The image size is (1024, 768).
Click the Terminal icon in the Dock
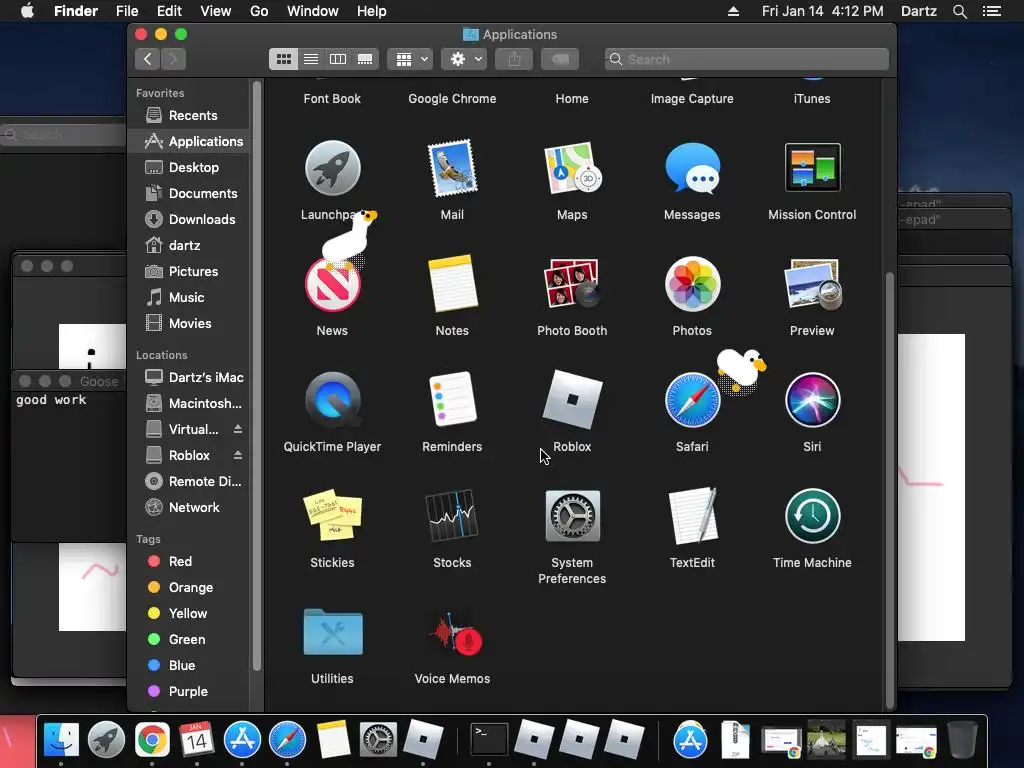(x=490, y=740)
